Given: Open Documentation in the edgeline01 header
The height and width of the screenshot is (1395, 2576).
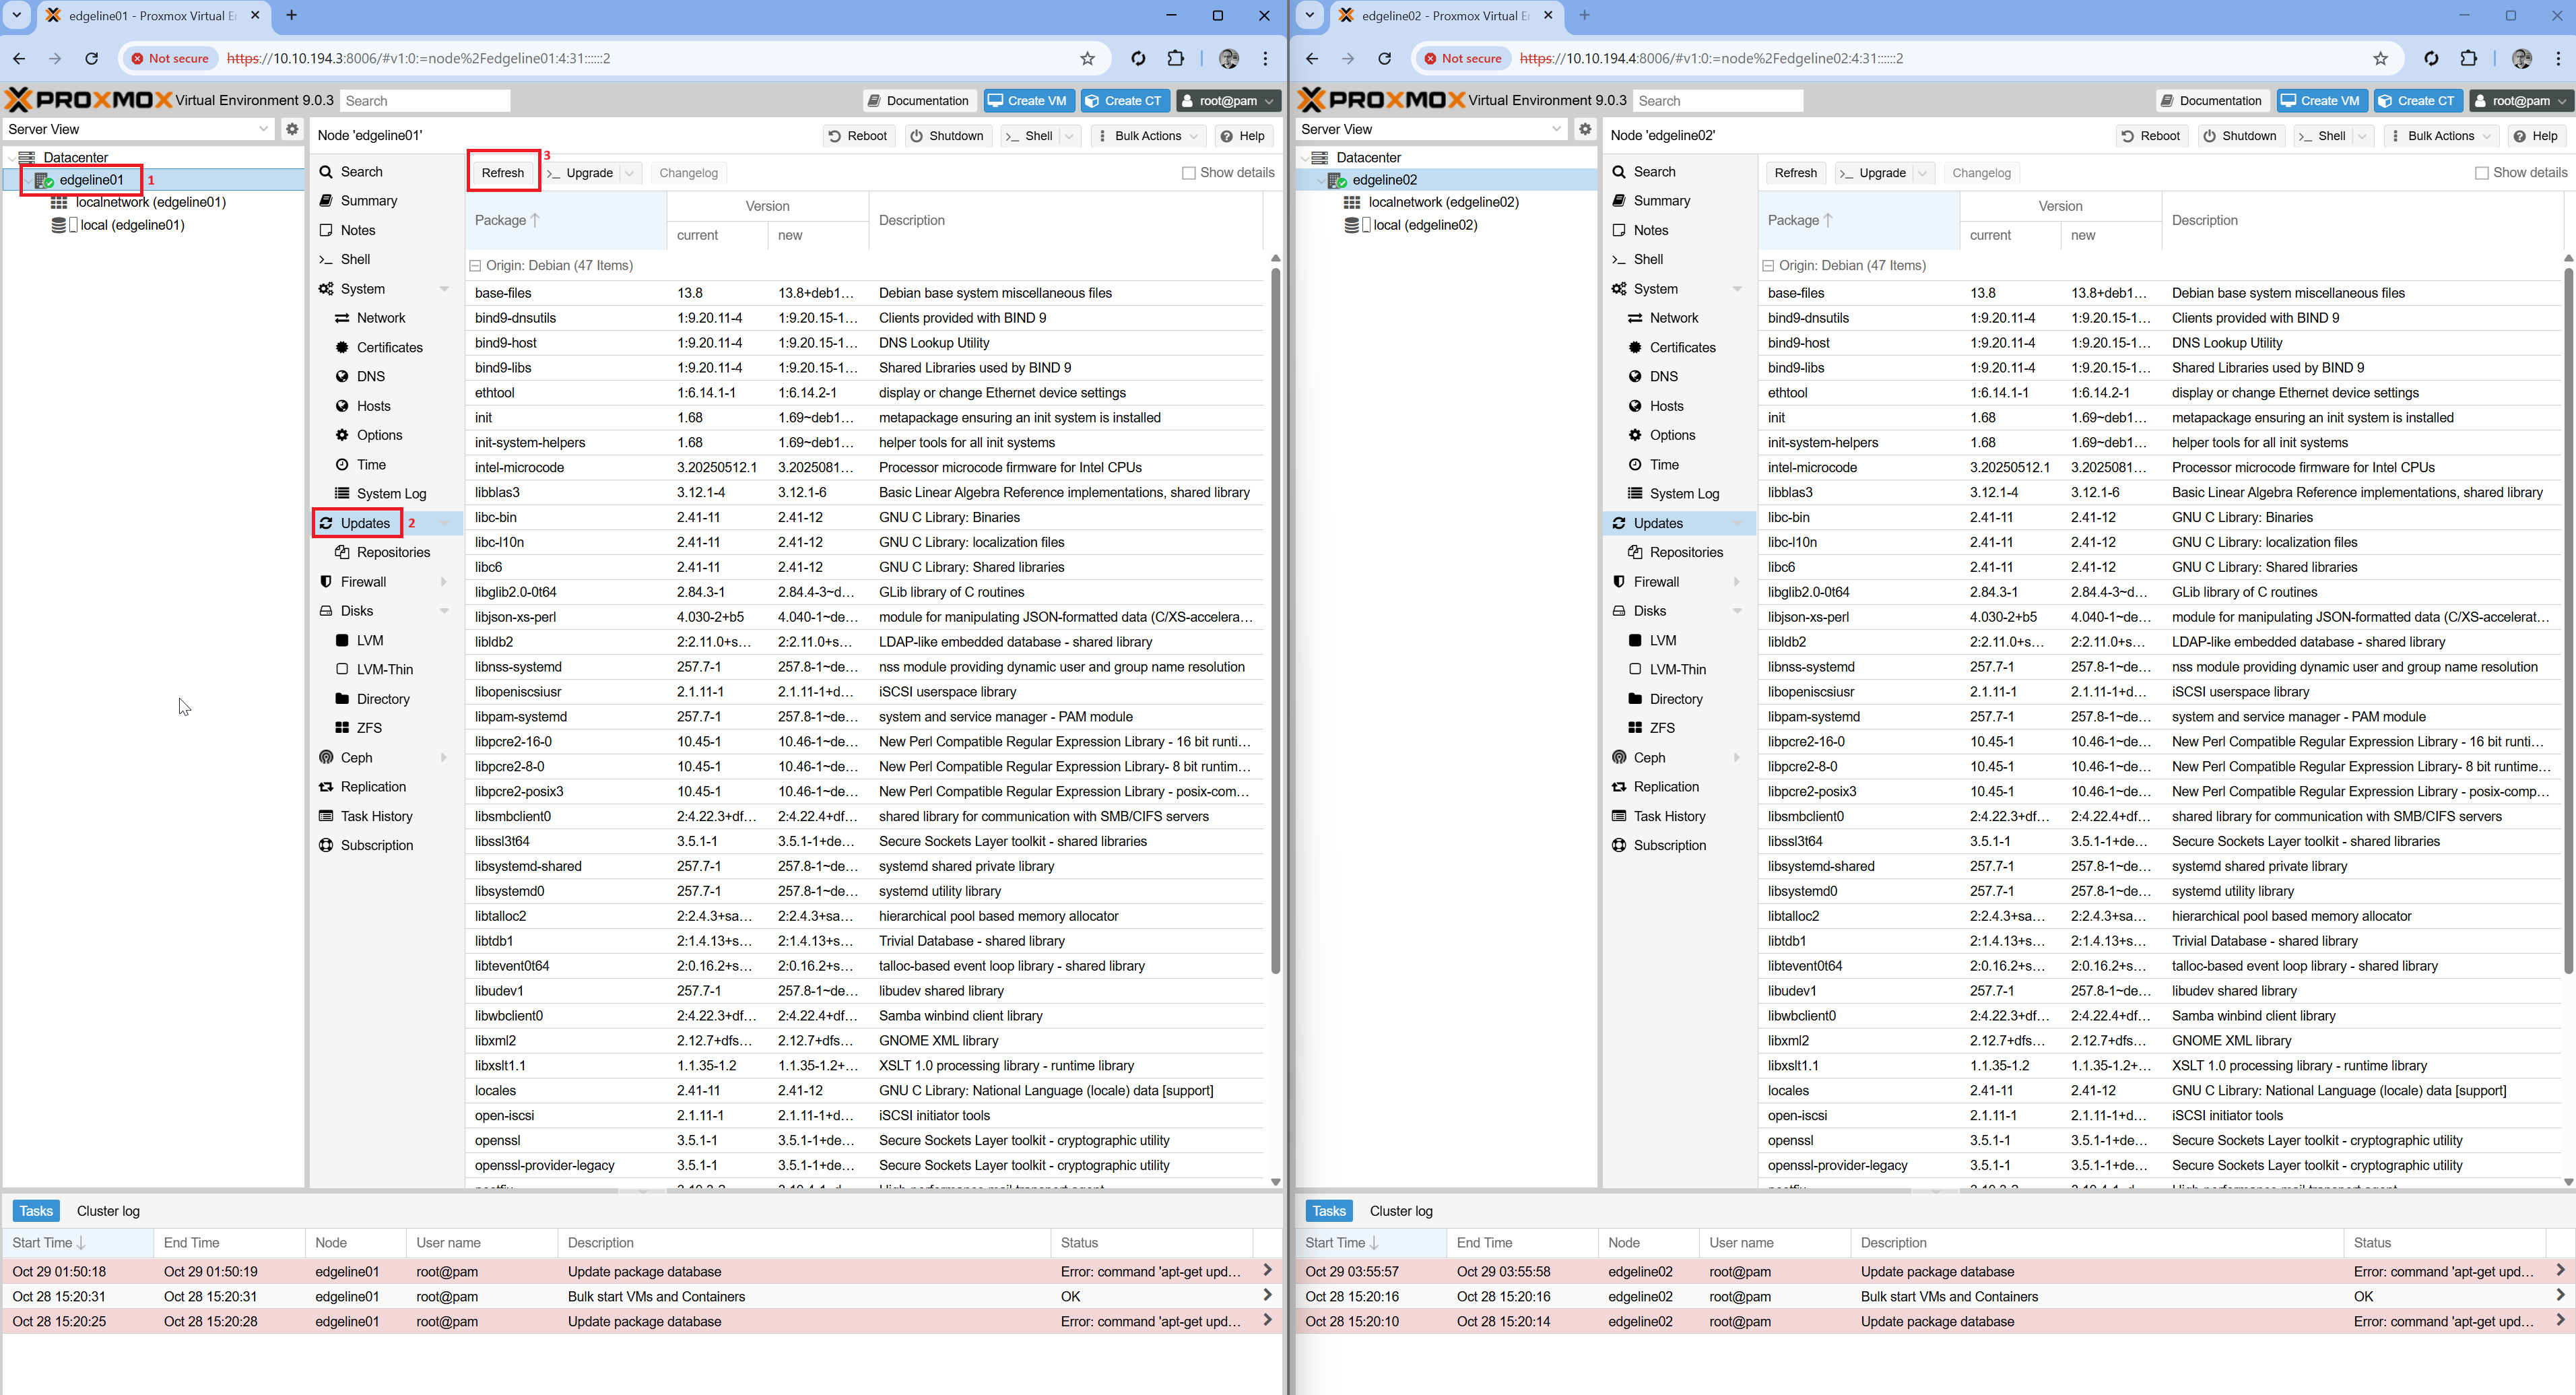Looking at the screenshot, I should [918, 101].
